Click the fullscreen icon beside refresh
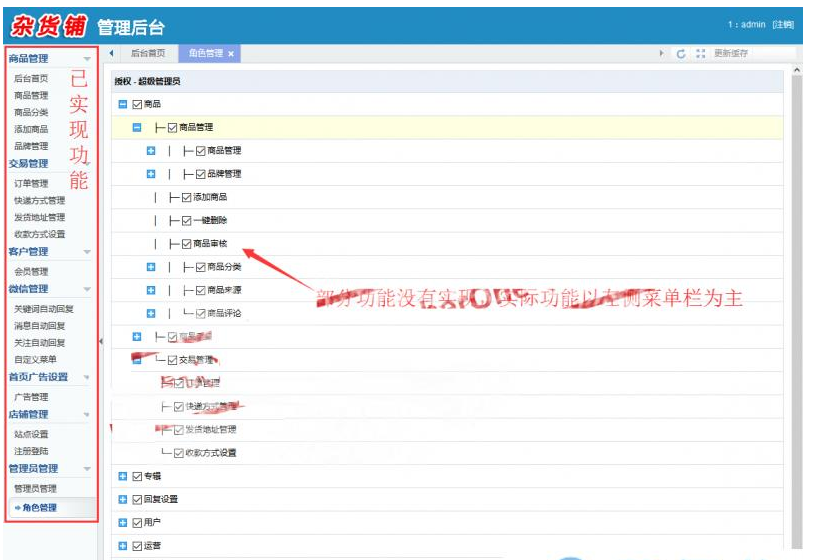 coord(700,54)
